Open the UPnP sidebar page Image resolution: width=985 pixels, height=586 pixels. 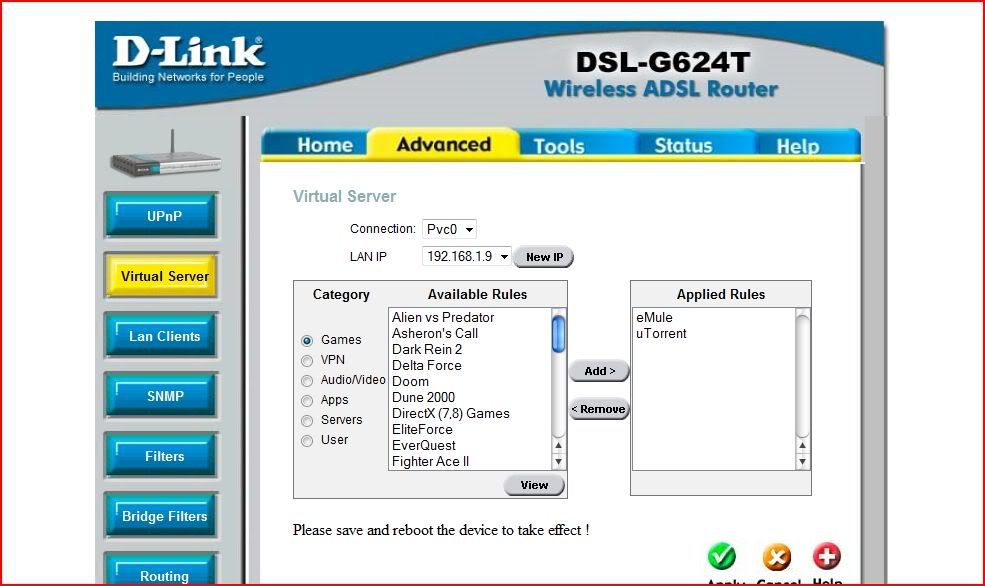[162, 216]
